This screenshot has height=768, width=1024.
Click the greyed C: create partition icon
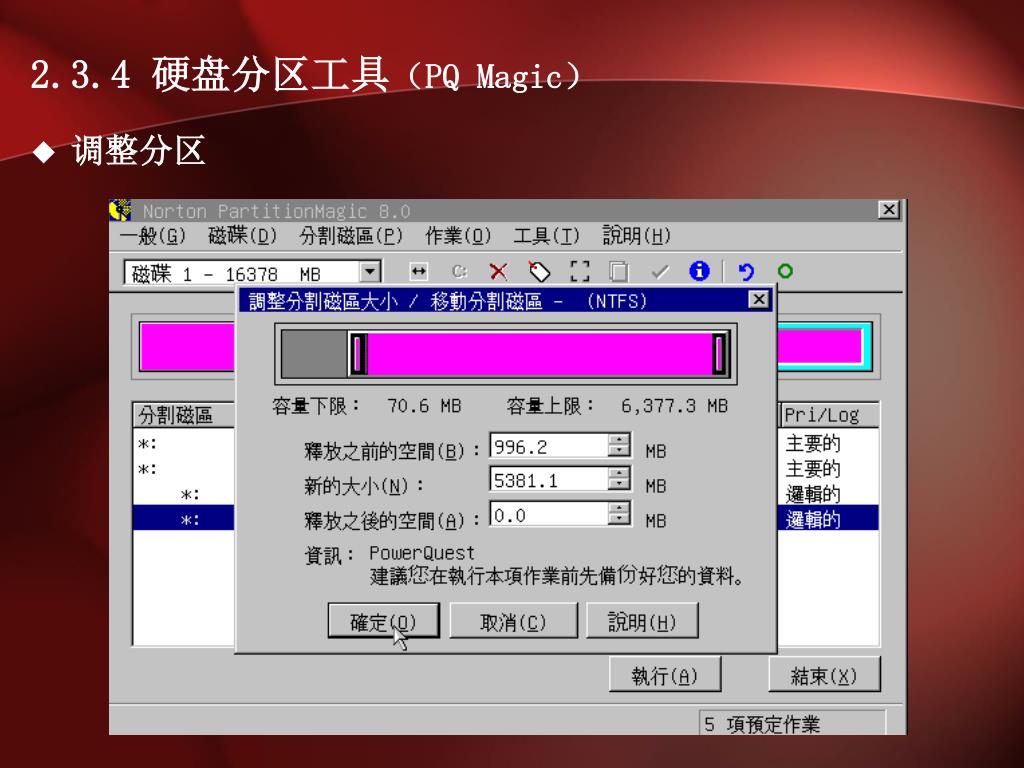point(459,271)
